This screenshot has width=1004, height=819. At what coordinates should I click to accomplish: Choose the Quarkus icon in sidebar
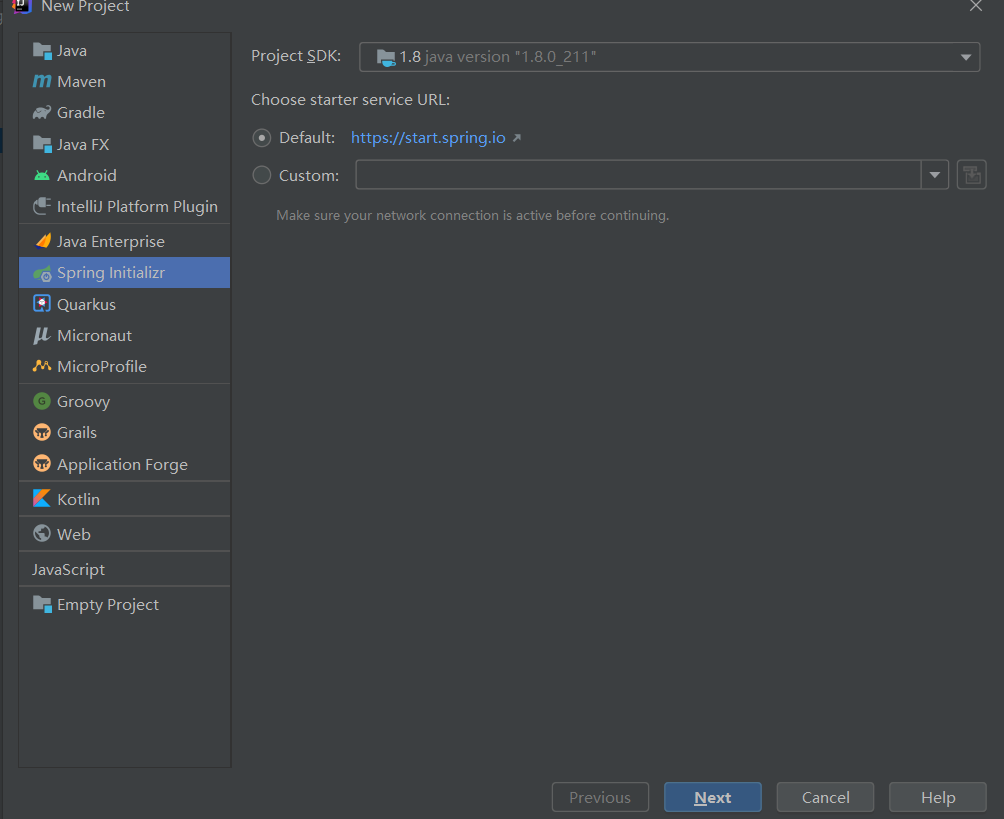pyautogui.click(x=41, y=304)
